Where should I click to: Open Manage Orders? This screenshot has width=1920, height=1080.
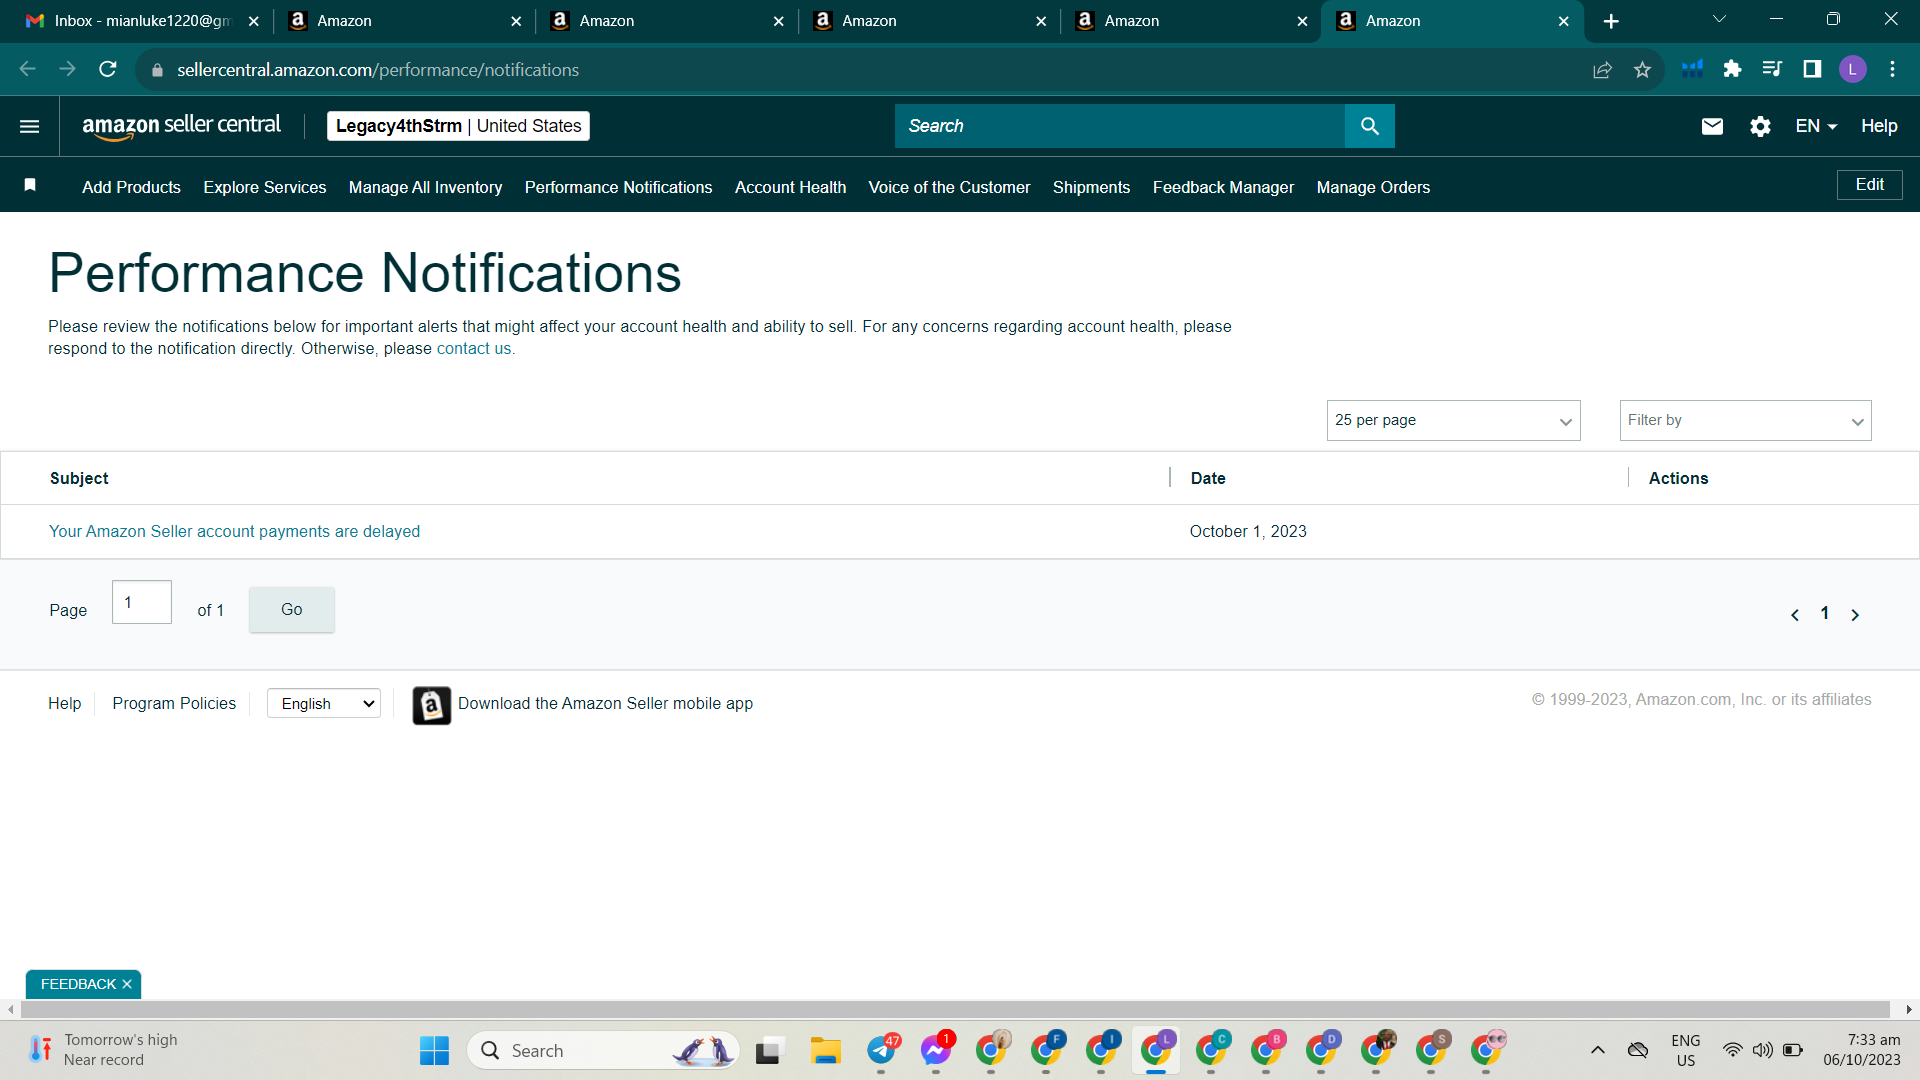point(1373,187)
